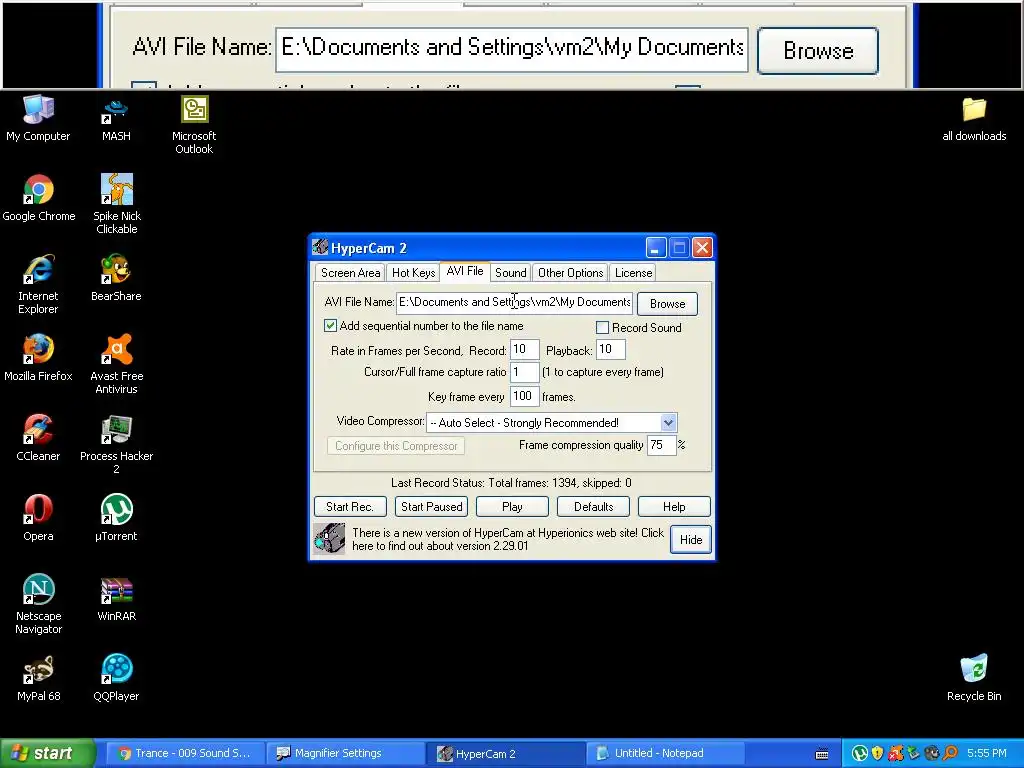This screenshot has height=768, width=1024.
Task: Open the new HyperCam version notice link
Action: (x=508, y=539)
